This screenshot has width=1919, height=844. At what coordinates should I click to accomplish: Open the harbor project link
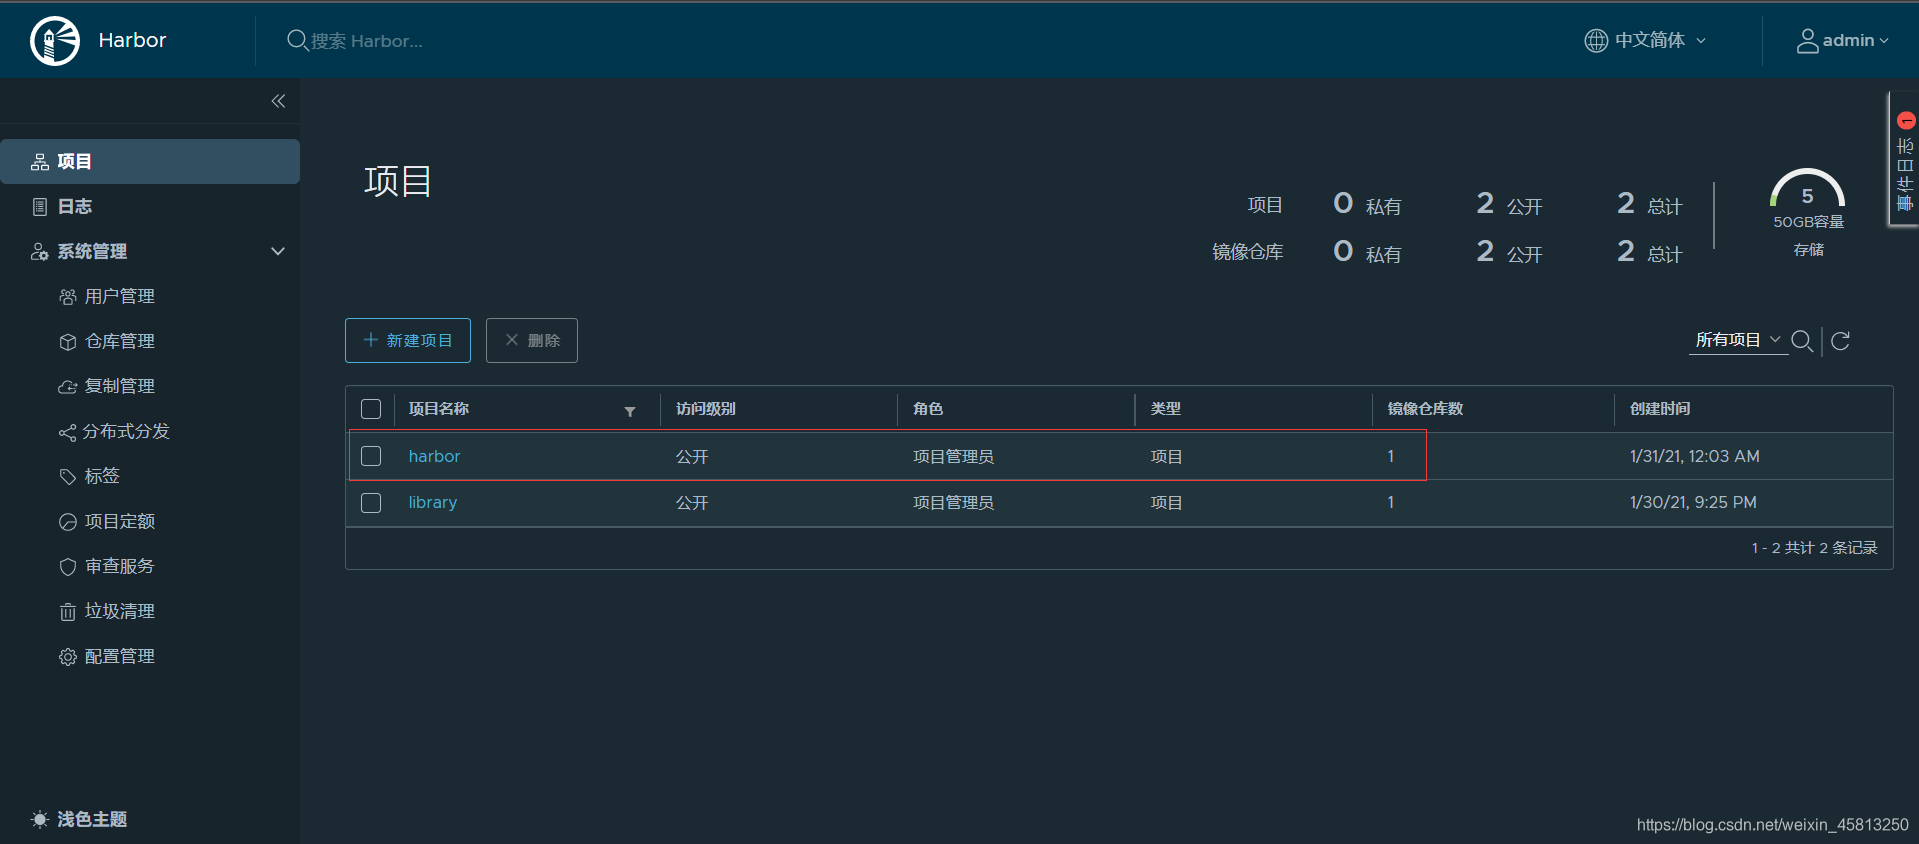(x=434, y=456)
